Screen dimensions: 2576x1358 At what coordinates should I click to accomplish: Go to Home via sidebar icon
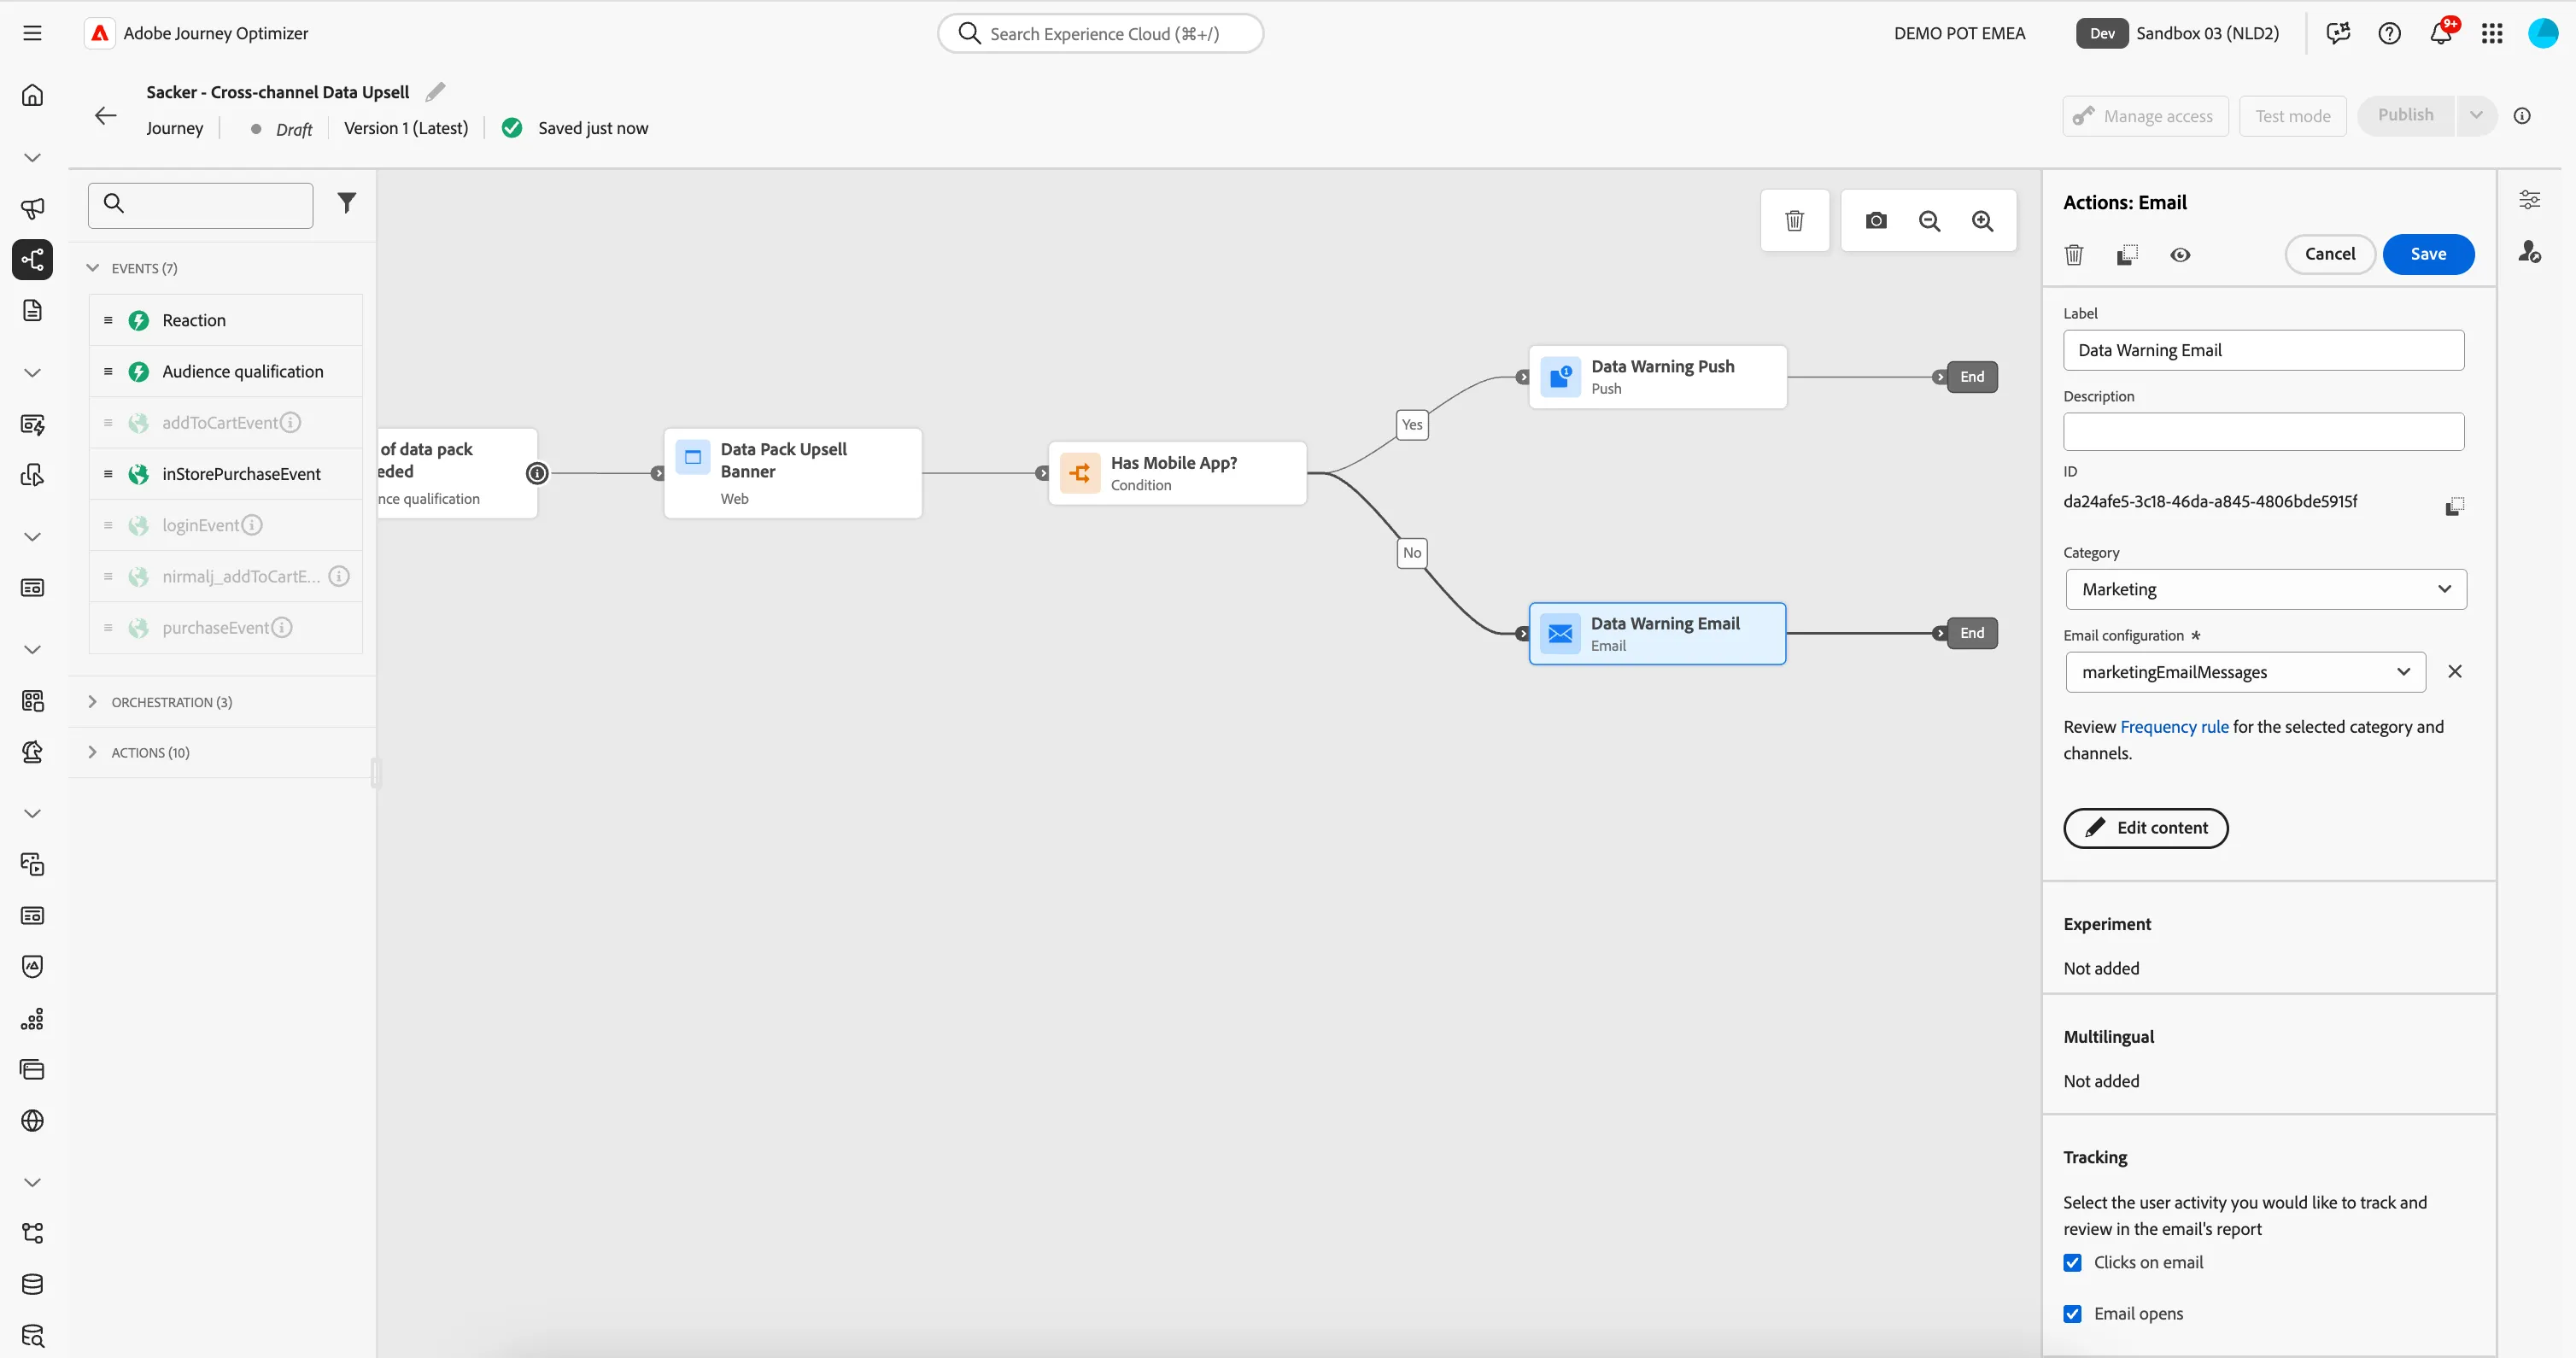(x=32, y=95)
